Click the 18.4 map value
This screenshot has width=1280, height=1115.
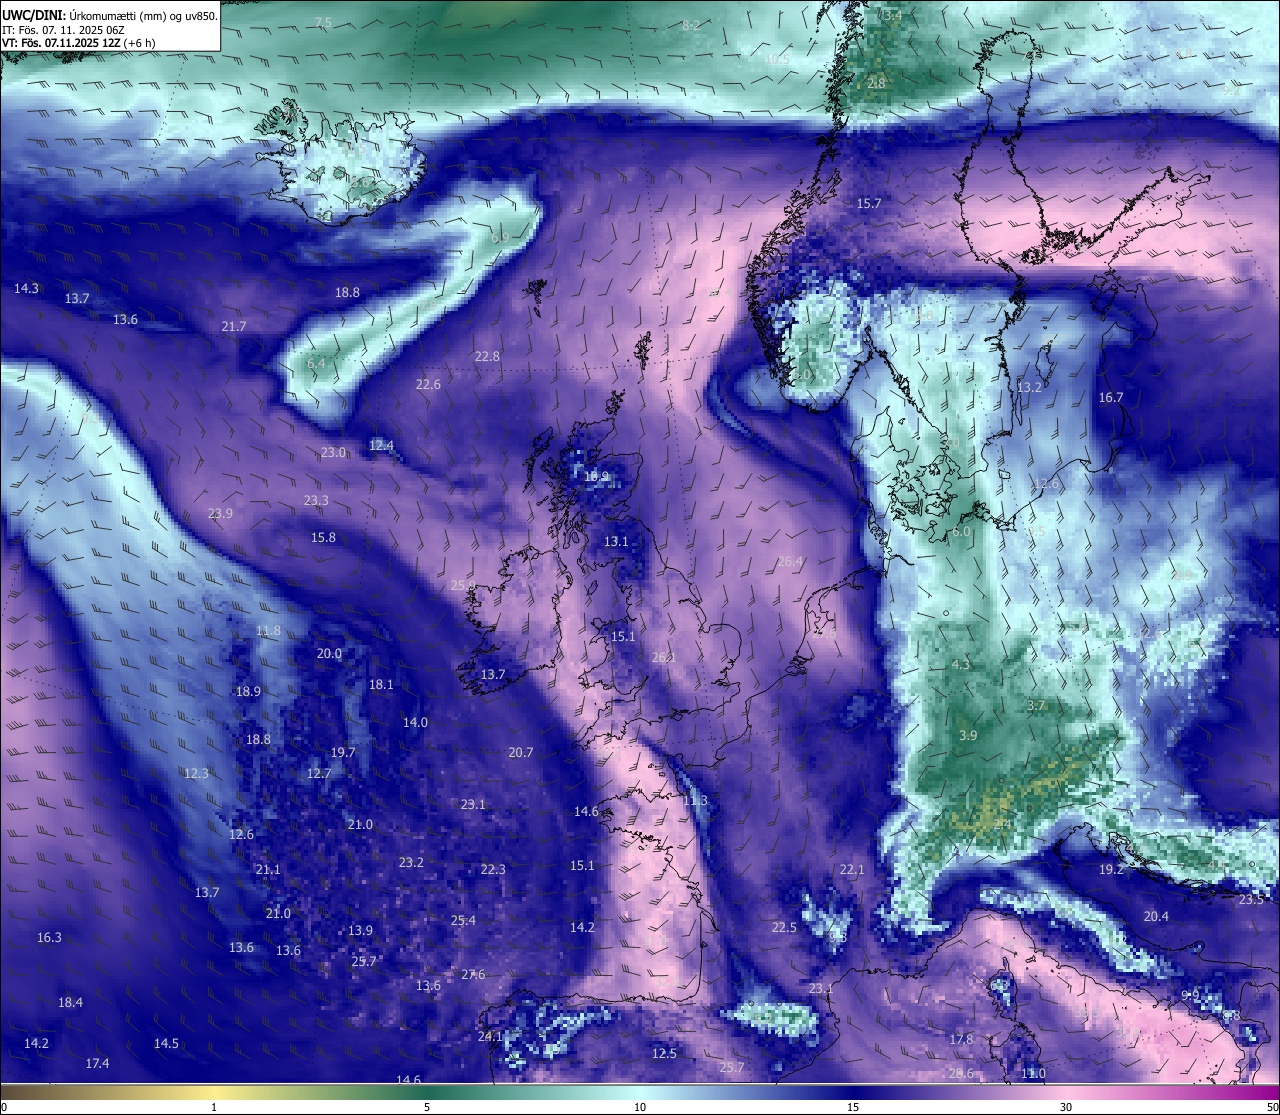click(70, 1002)
